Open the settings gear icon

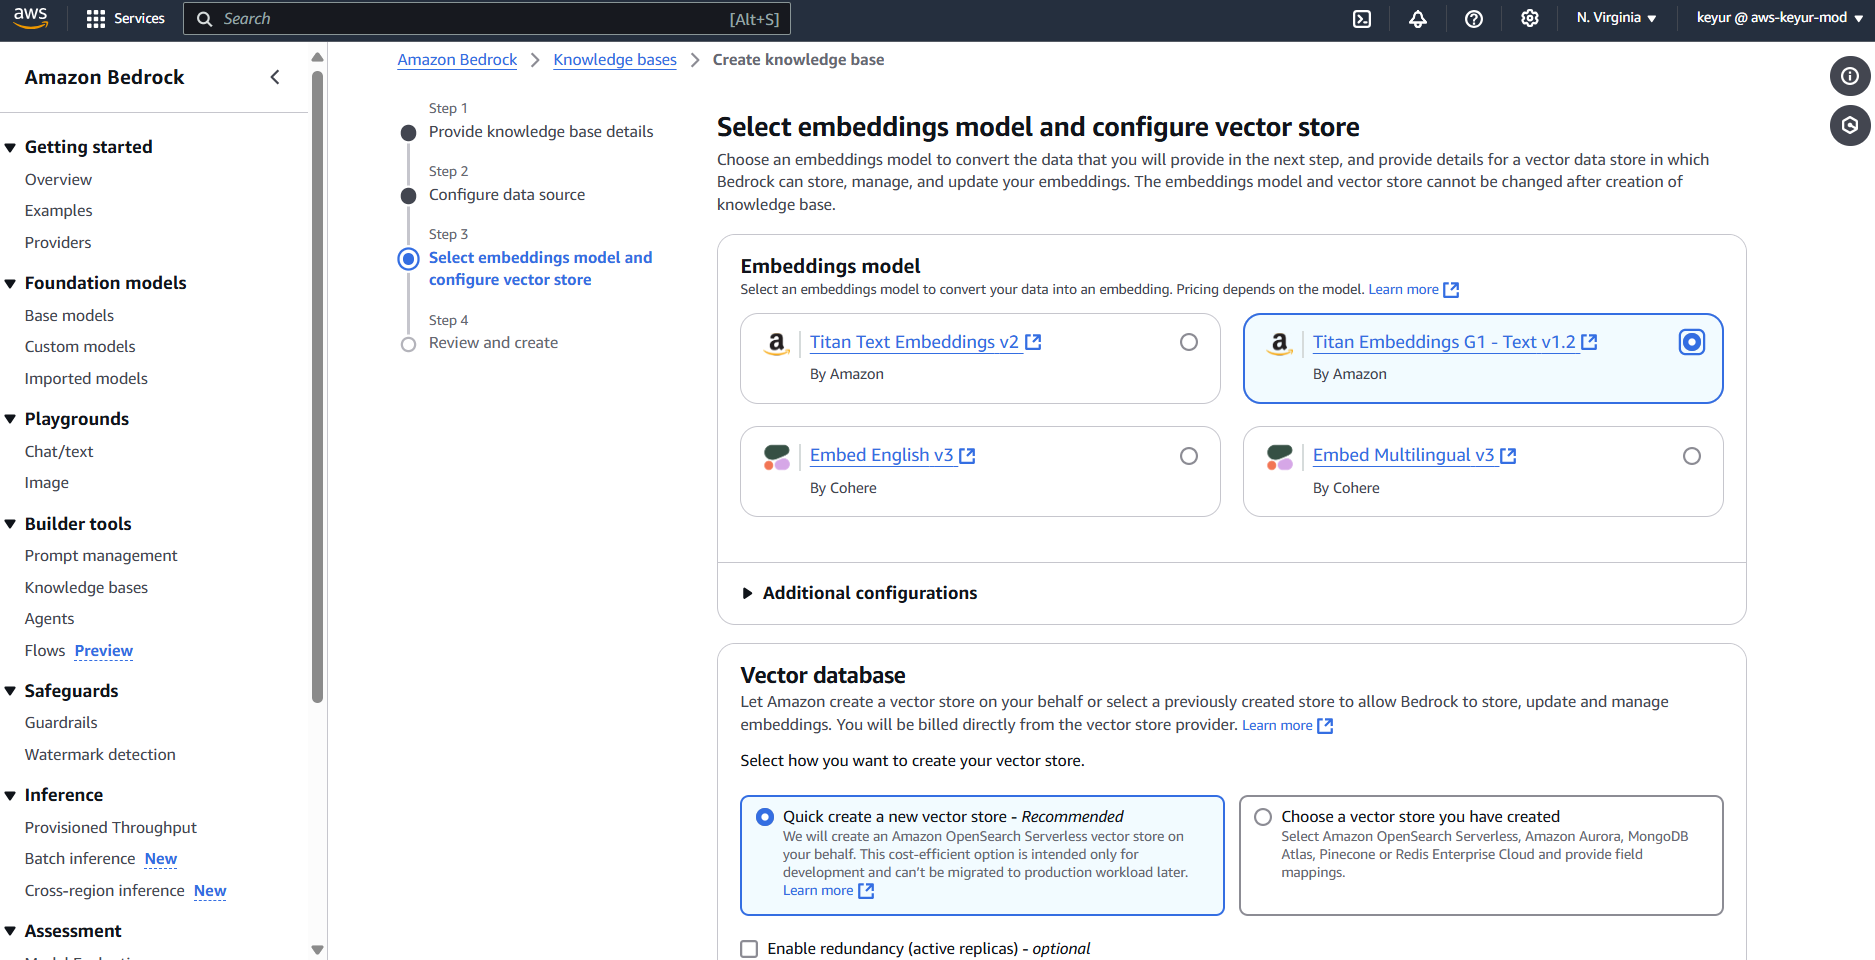1530,19
